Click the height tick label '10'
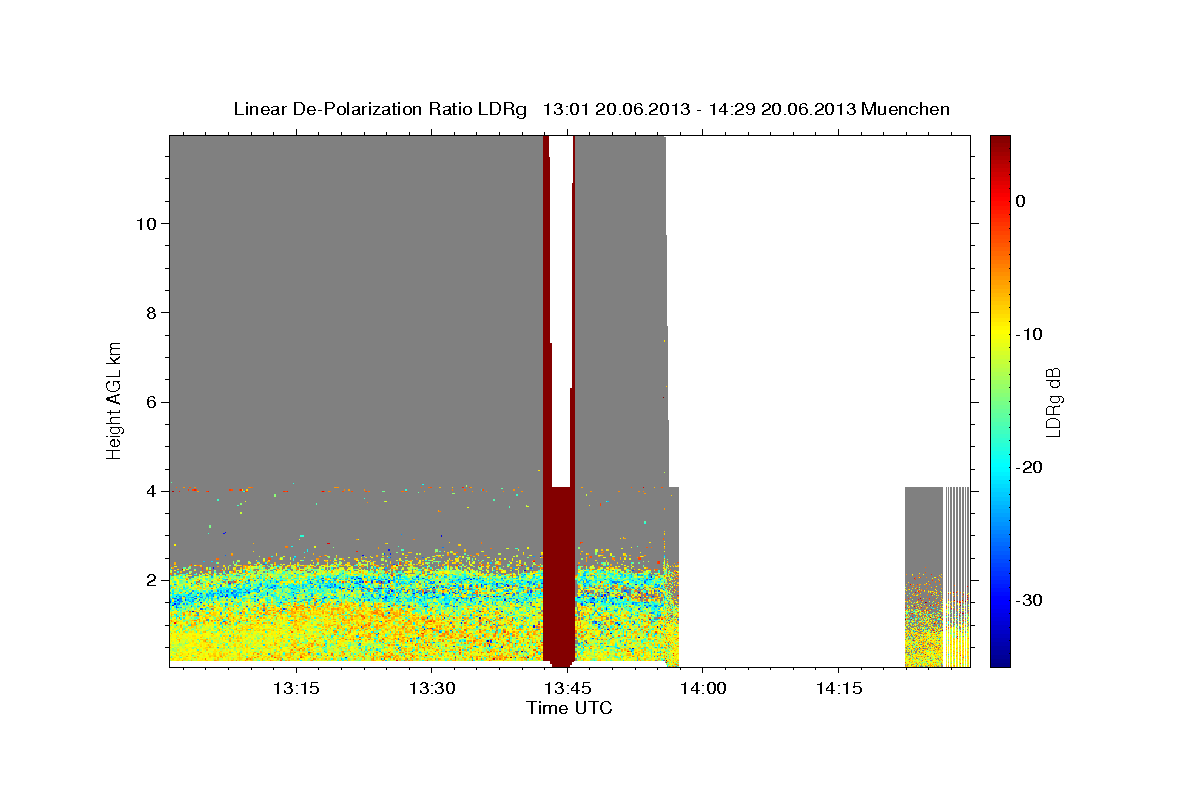 (146, 223)
